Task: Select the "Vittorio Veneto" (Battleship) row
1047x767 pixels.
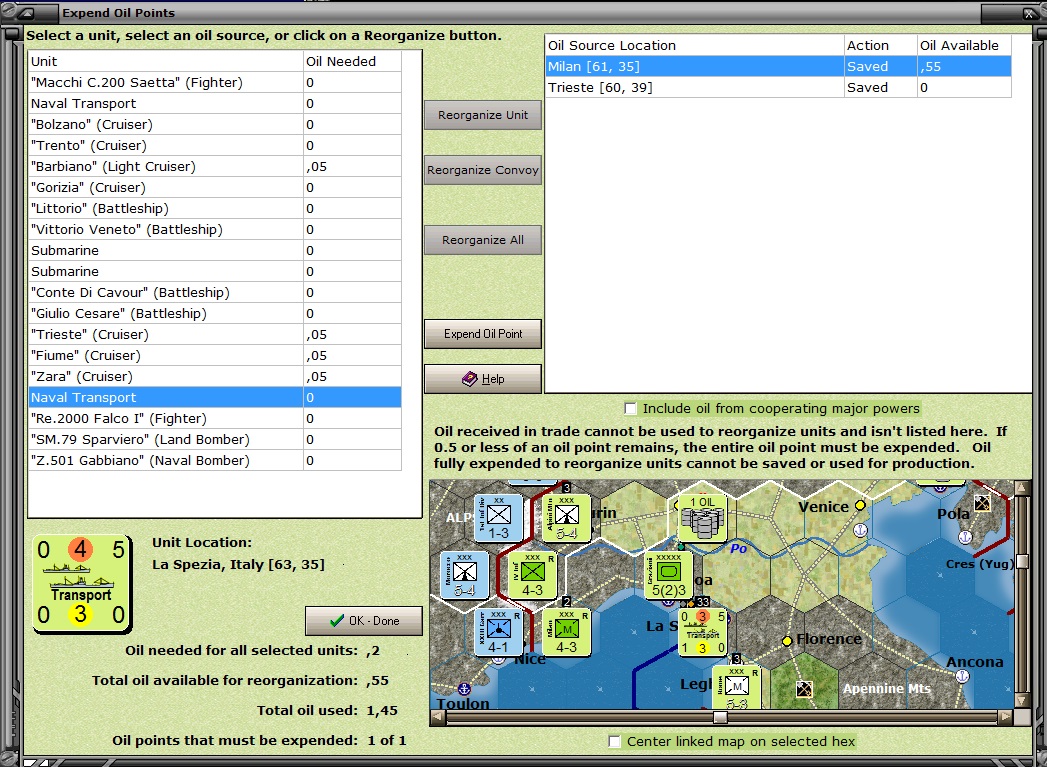Action: point(215,230)
